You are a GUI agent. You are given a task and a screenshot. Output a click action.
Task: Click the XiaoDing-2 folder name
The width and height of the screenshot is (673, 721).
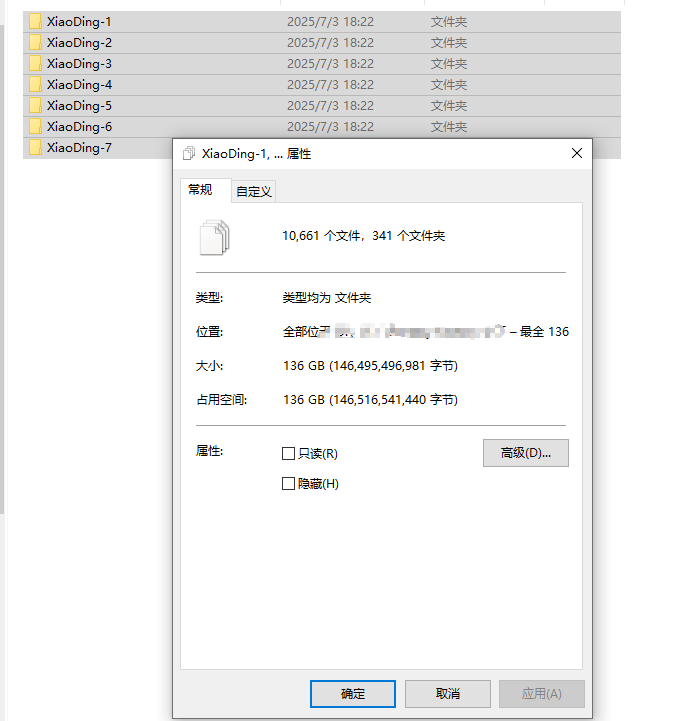coord(79,43)
